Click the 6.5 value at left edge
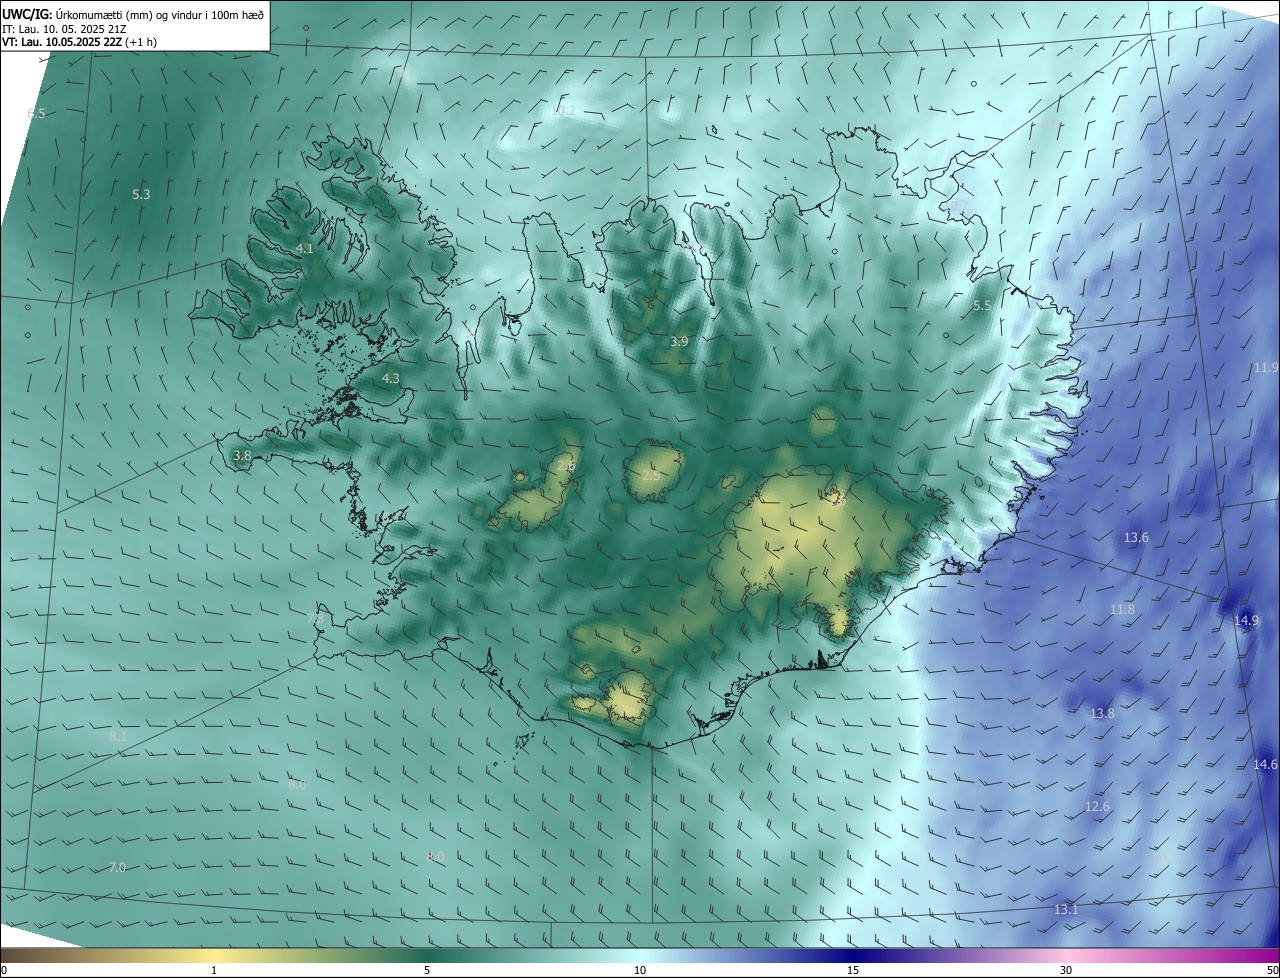1280x978 pixels. click(x=36, y=113)
